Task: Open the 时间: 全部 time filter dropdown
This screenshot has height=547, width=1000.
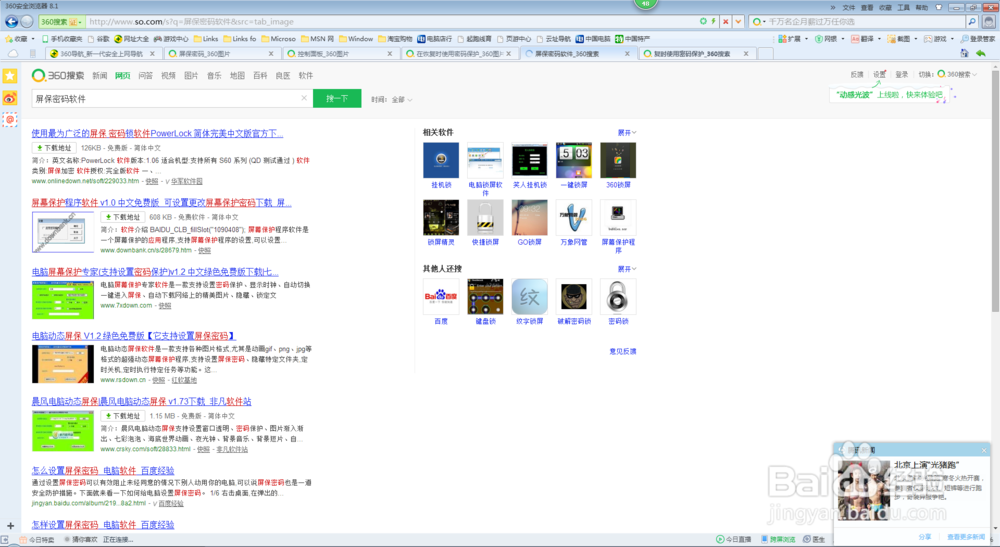Action: [x=392, y=99]
